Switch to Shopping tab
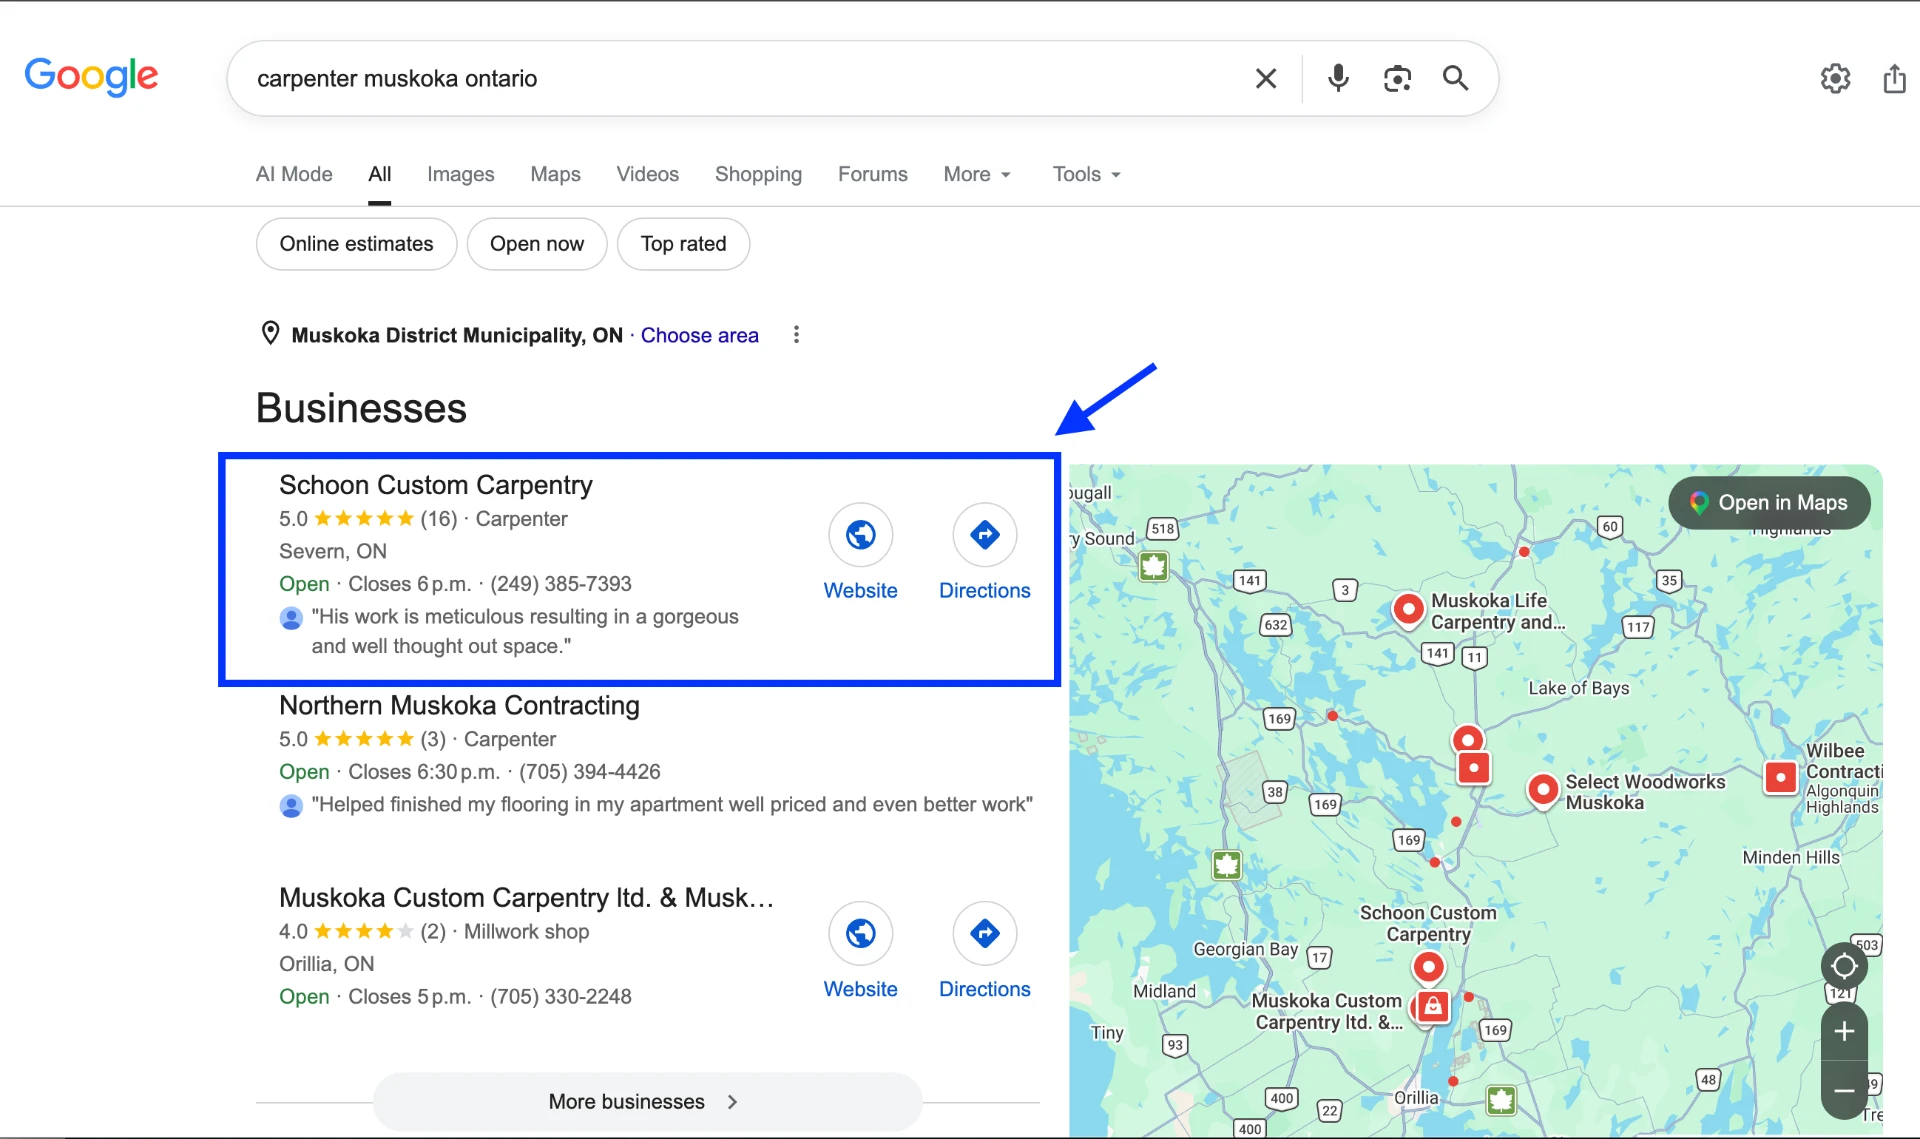The image size is (1920, 1139). 758,174
